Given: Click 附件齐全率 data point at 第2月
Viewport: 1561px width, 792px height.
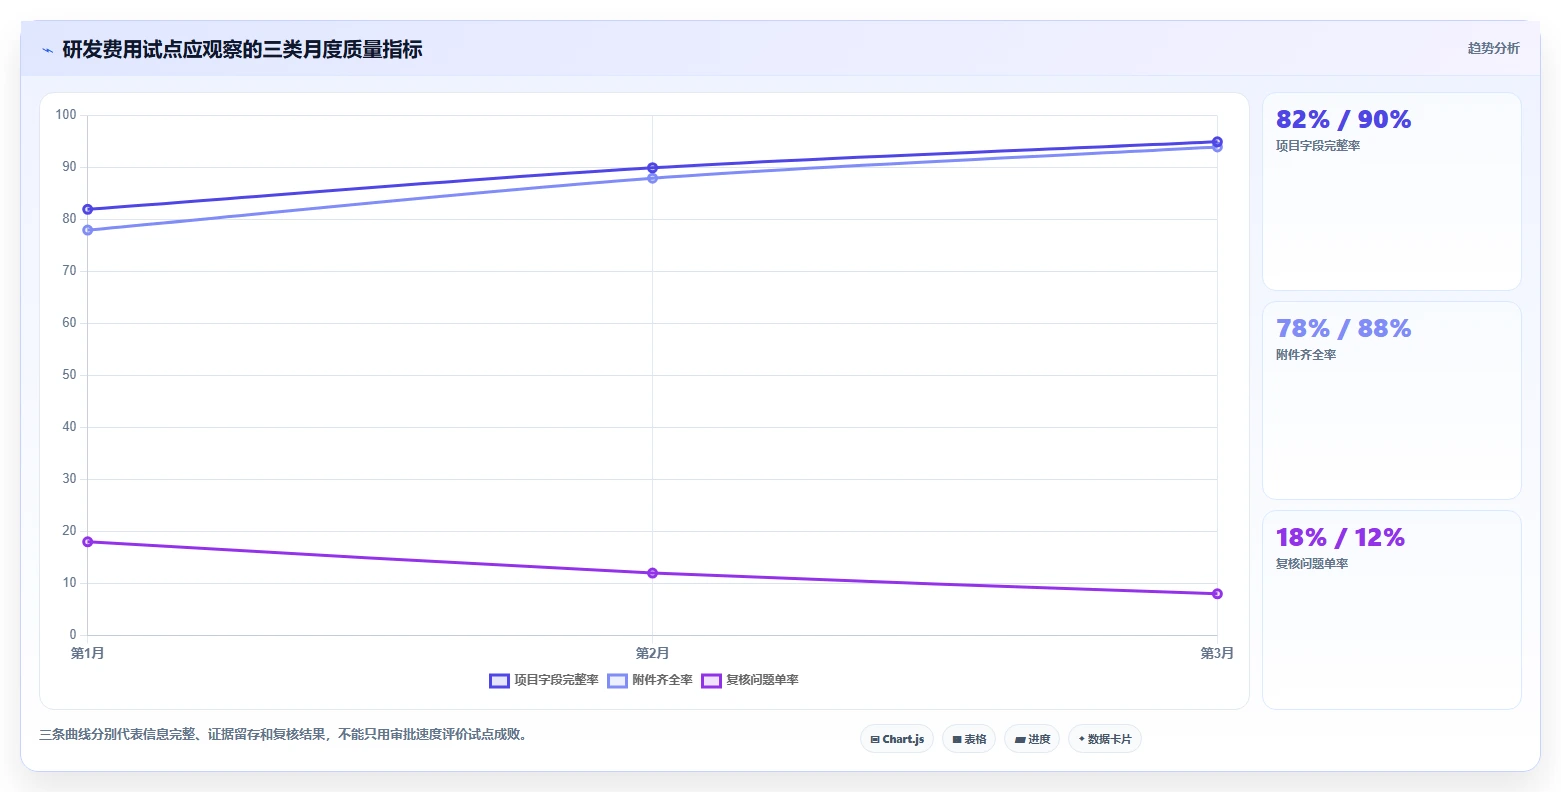Looking at the screenshot, I should coord(652,178).
